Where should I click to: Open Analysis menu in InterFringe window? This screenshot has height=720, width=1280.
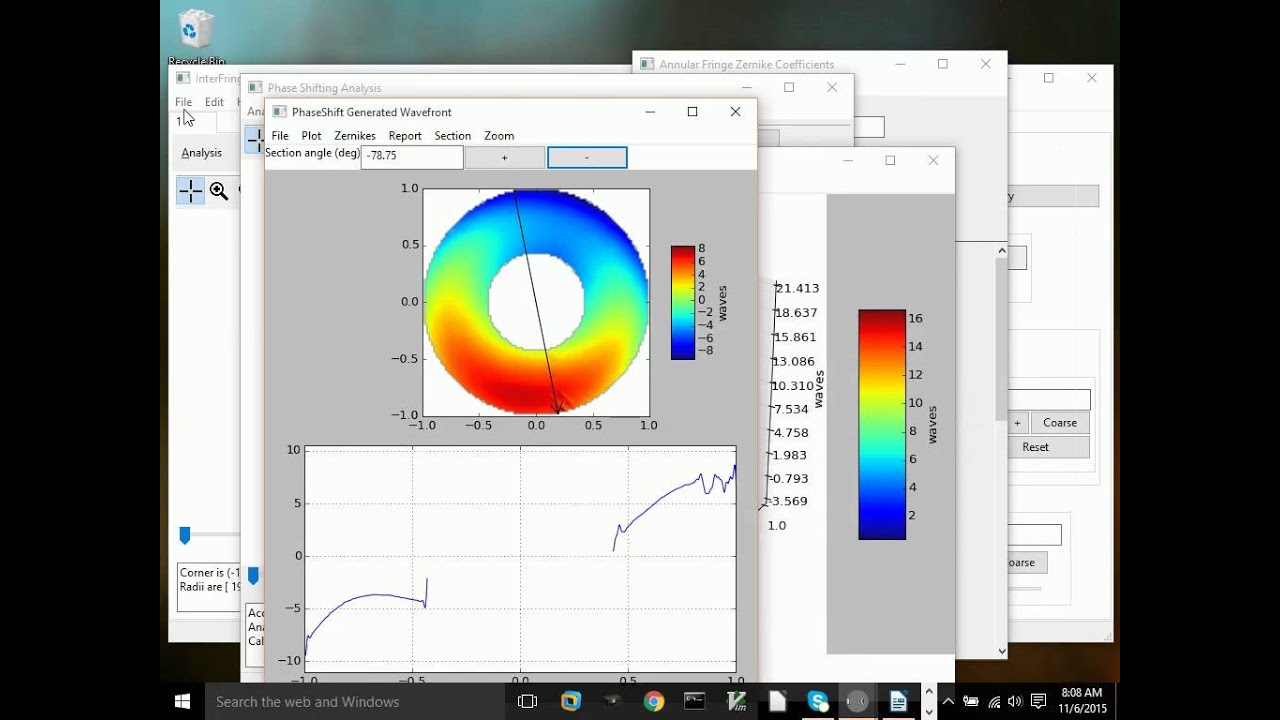(x=202, y=153)
